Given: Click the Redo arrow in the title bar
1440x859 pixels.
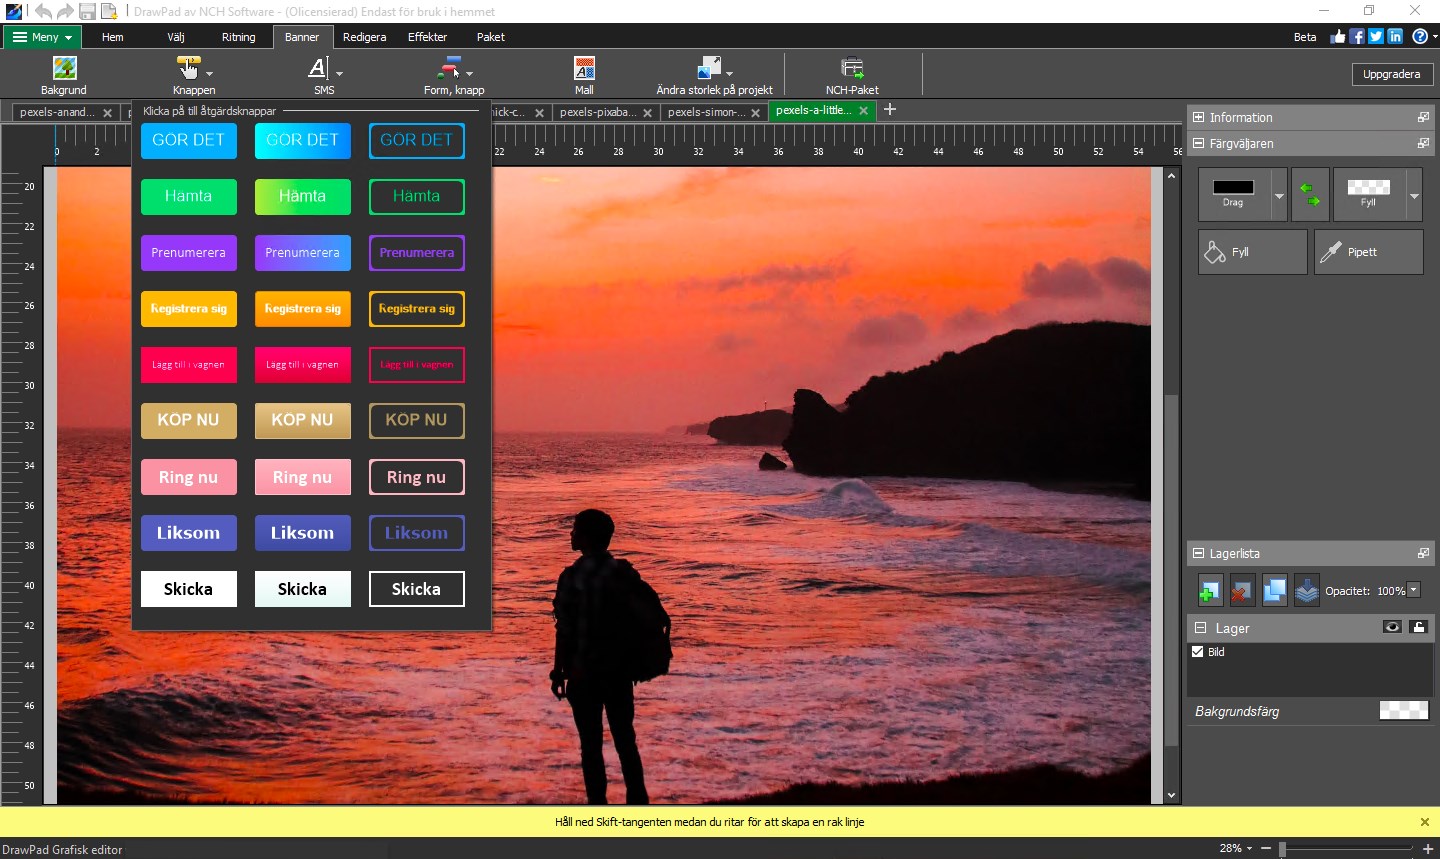Looking at the screenshot, I should [65, 11].
